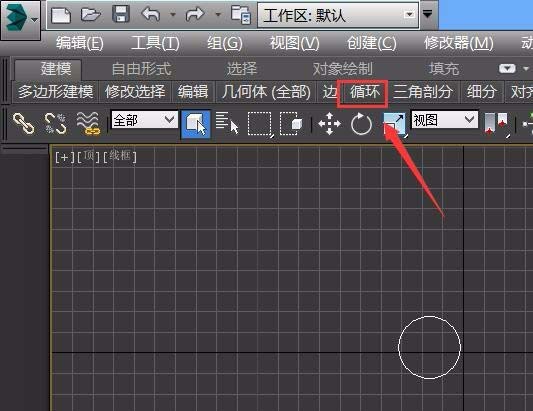Open the 工作区: 默认 workspace dropdown
The height and width of the screenshot is (411, 533).
click(x=338, y=15)
